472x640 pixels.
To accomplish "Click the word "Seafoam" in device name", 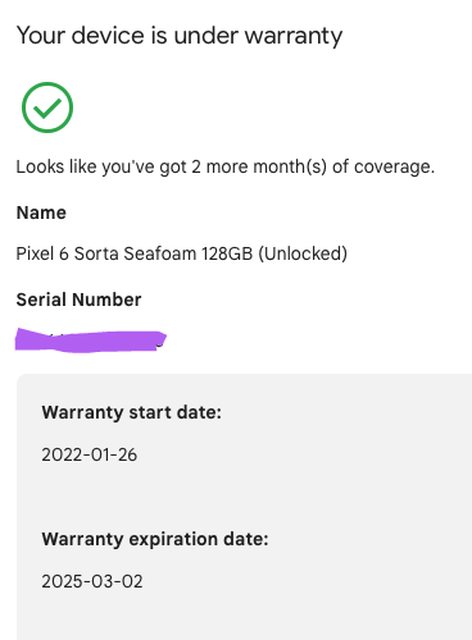I will coord(160,253).
